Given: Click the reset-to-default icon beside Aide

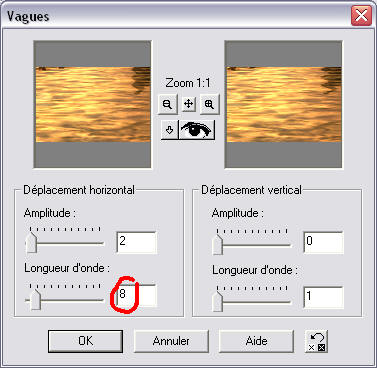Looking at the screenshot, I should pyautogui.click(x=317, y=341).
